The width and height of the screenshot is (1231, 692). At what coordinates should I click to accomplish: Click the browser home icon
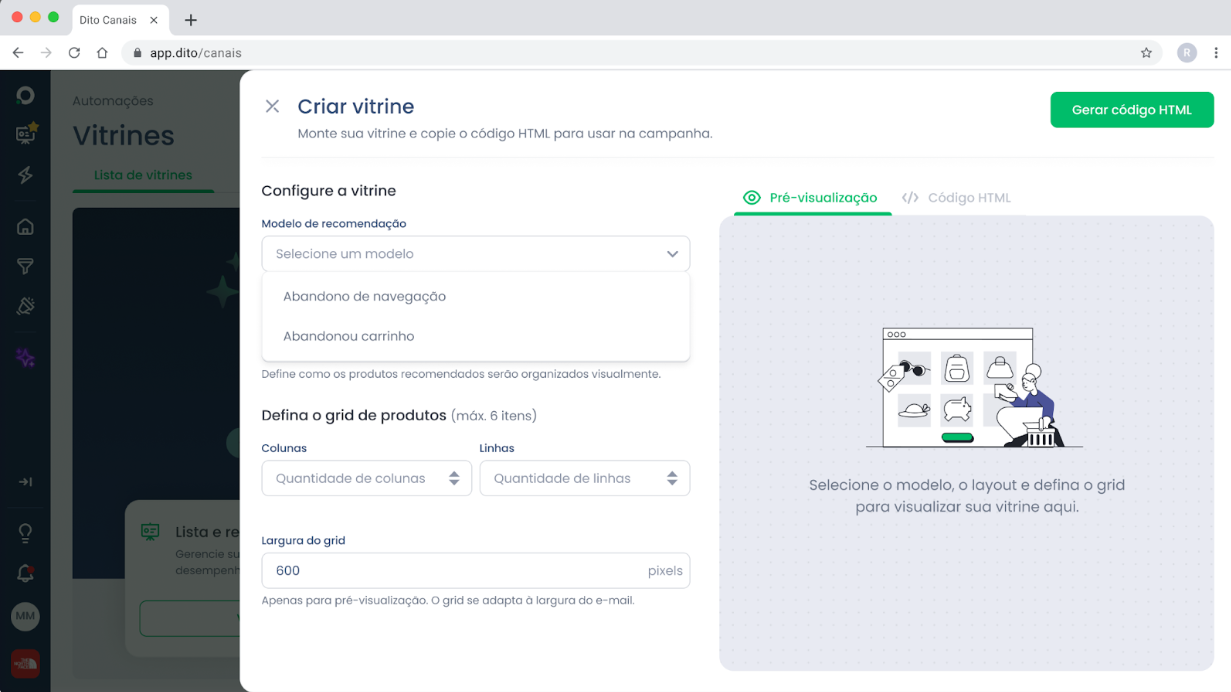click(102, 53)
